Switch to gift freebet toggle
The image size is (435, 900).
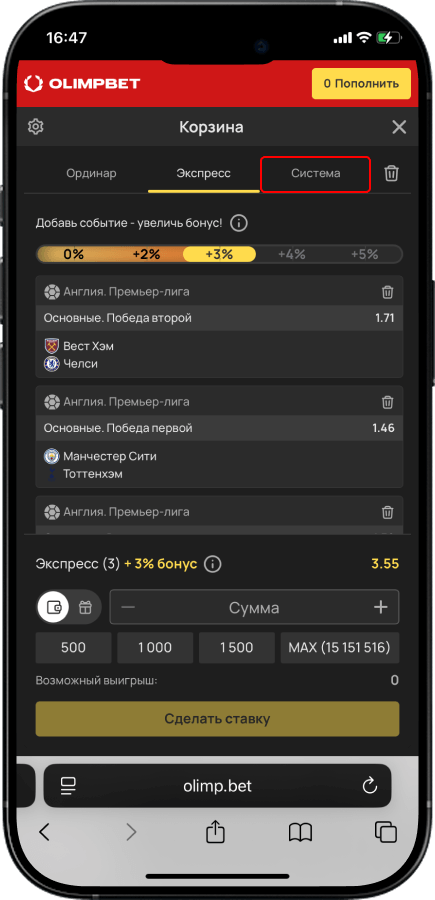(86, 607)
